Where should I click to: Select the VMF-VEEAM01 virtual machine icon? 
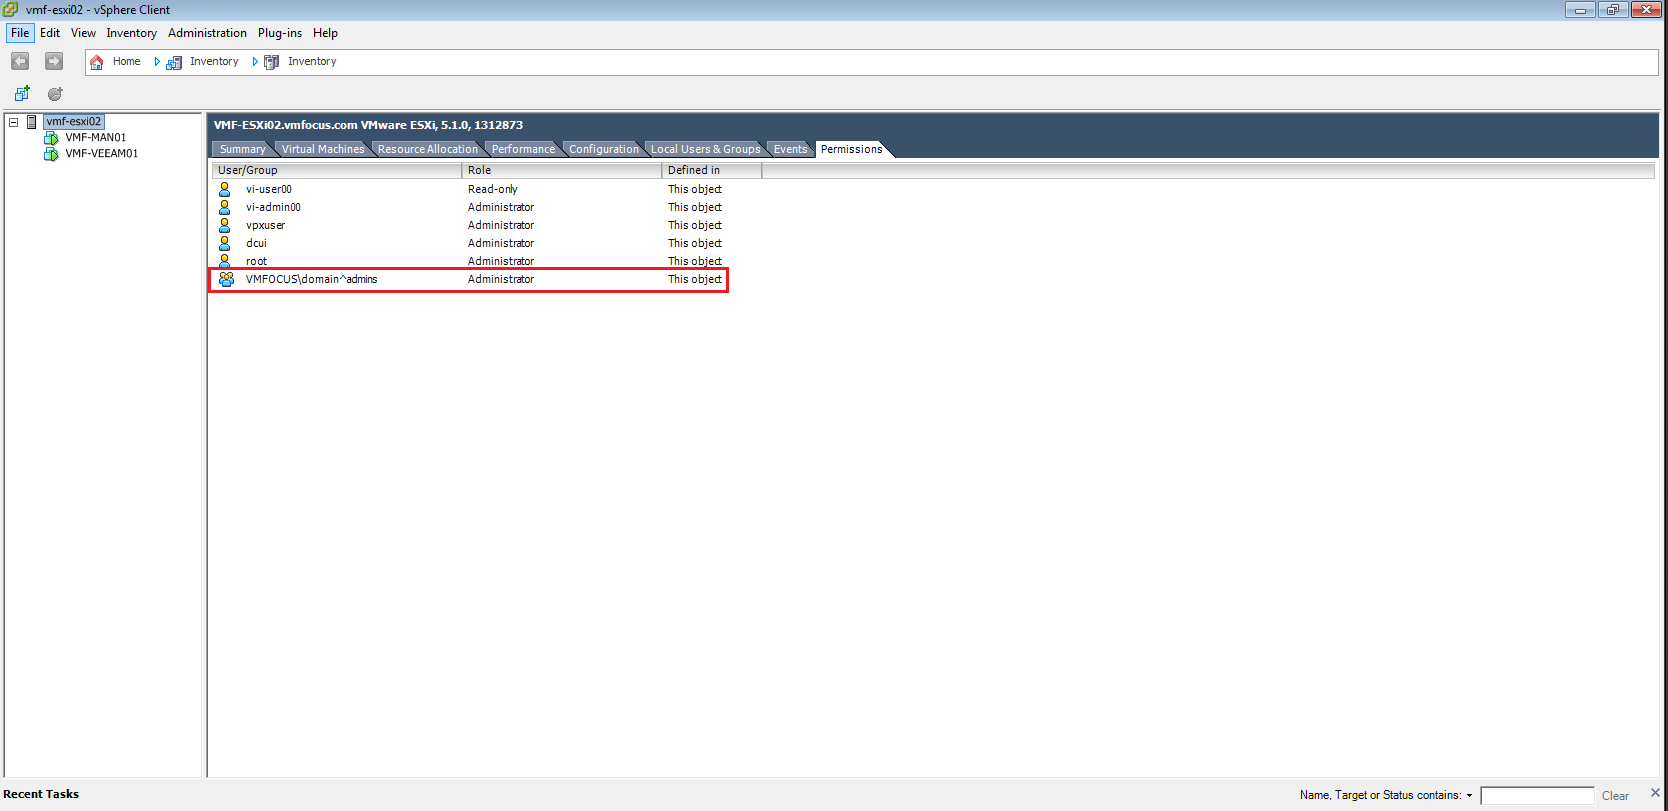(51, 154)
